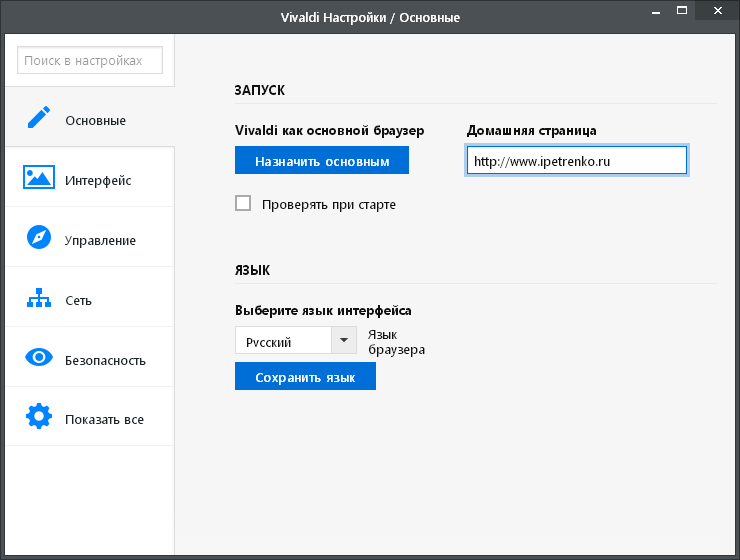Maximize the Vivaldi settings window
740x560 pixels.
pyautogui.click(x=682, y=10)
